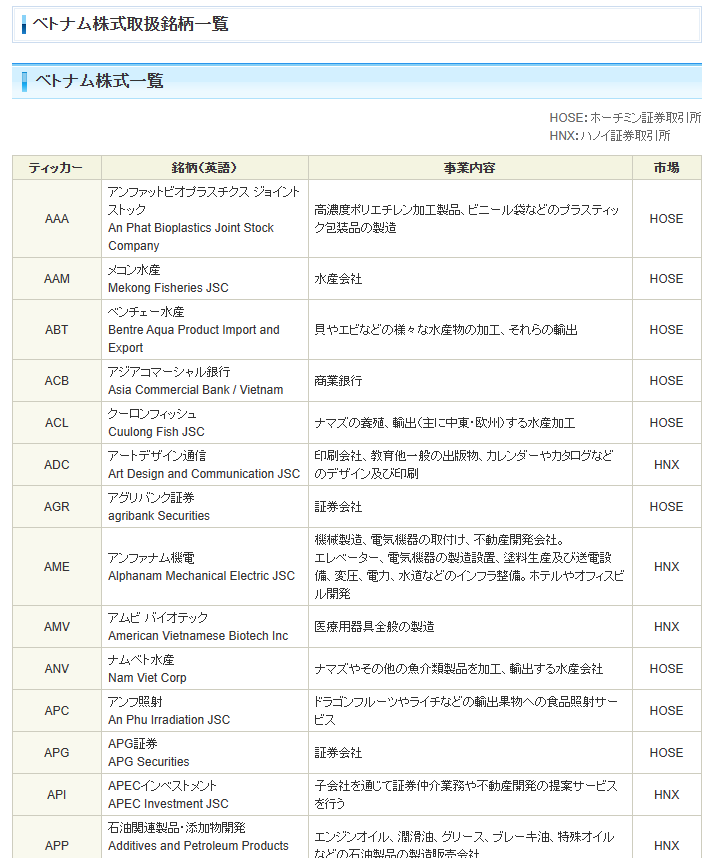The height and width of the screenshot is (858, 723).
Task: Click 医療用器具全般の製造 description
Action: (374, 627)
